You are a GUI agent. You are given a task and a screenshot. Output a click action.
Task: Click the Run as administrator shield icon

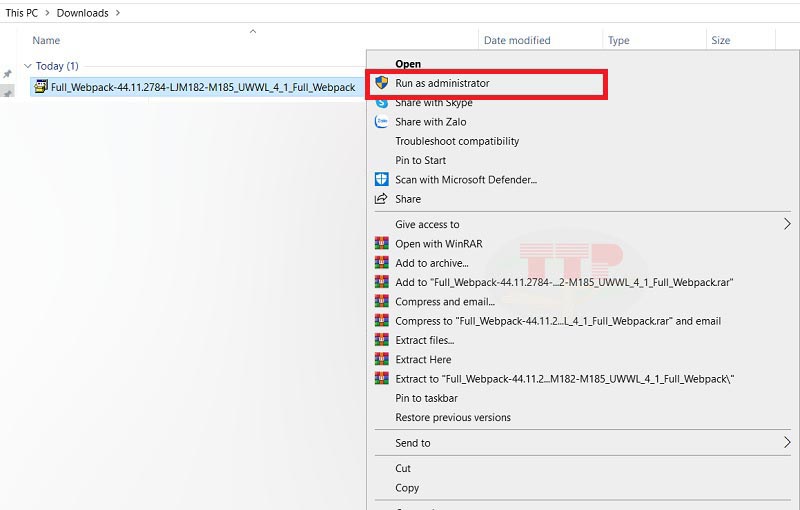point(381,83)
